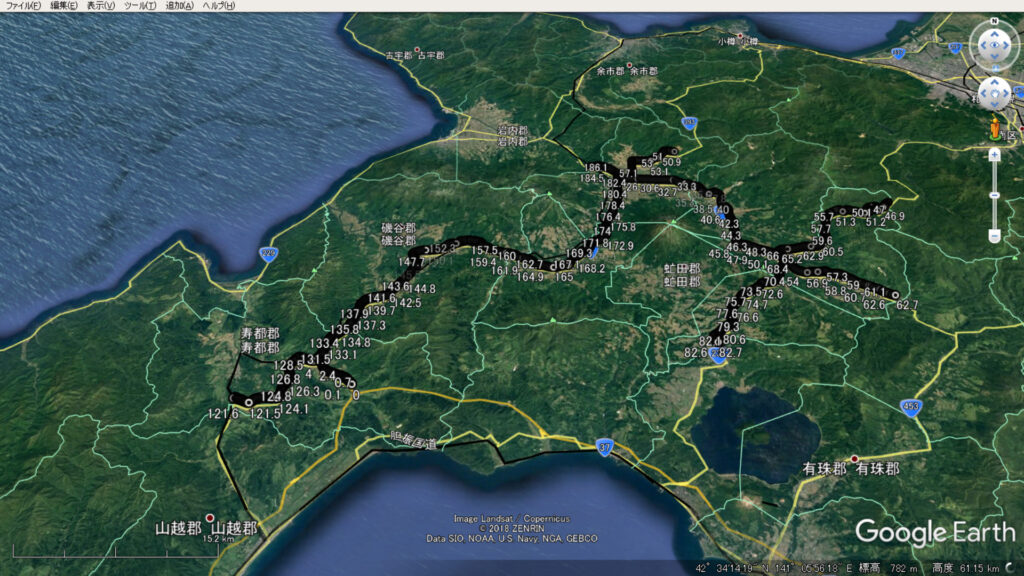Click the 121.6 track start waypoint
Viewport: 1024px width, 576px height.
[248, 402]
